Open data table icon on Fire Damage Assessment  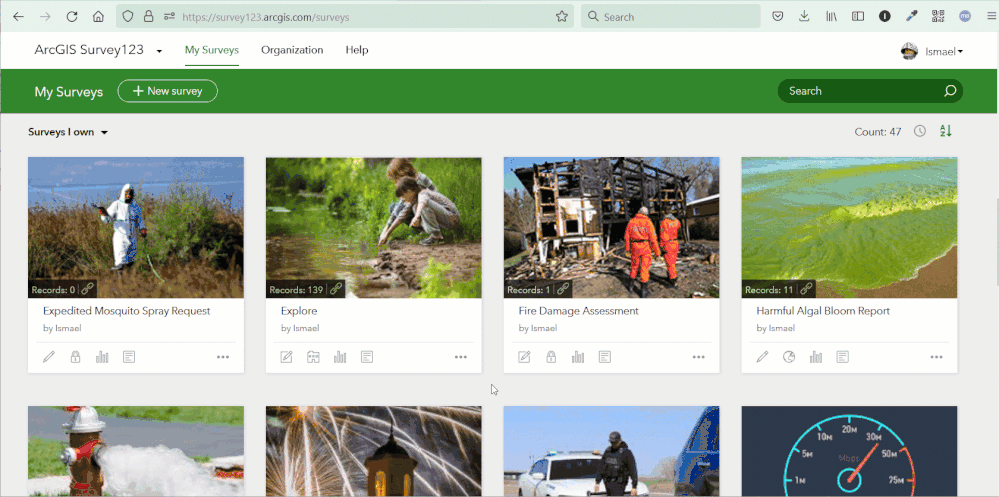pos(605,357)
